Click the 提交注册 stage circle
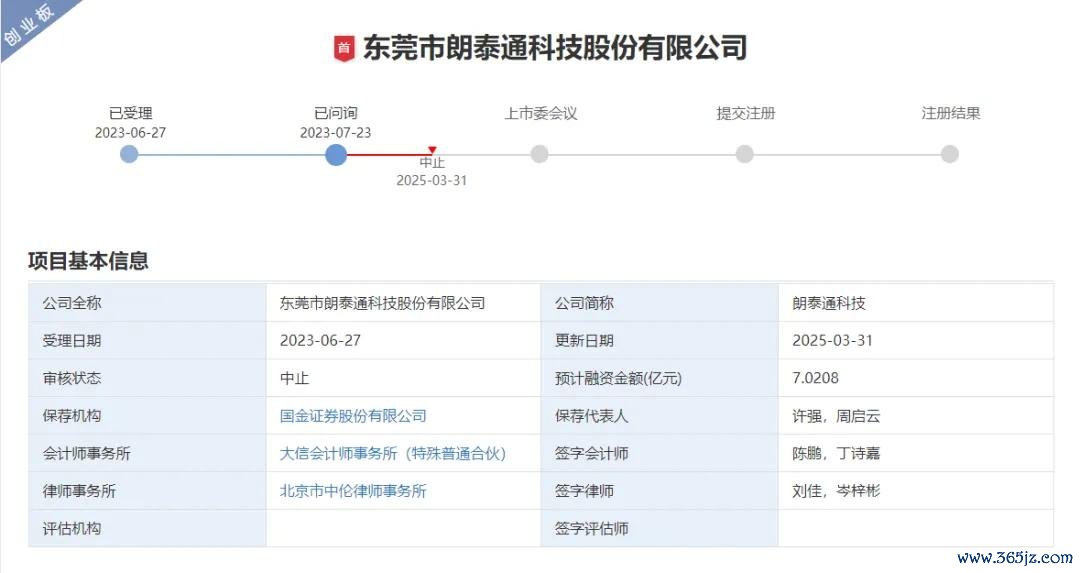The width and height of the screenshot is (1080, 573). (745, 154)
